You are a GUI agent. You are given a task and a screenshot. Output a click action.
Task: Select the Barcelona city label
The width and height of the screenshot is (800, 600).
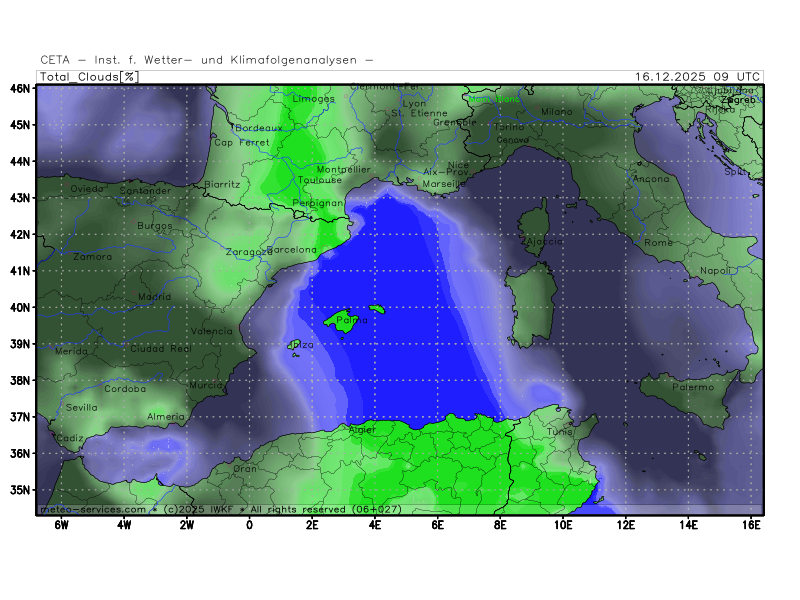tap(292, 249)
